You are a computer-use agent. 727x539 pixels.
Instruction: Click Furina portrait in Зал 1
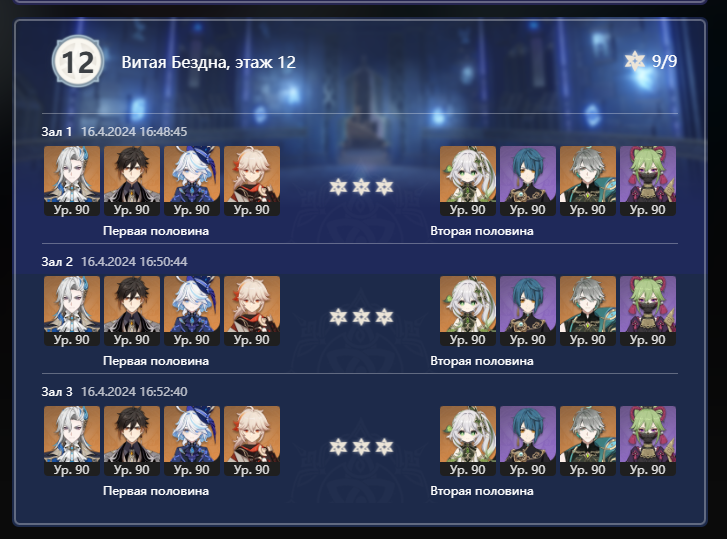(192, 181)
